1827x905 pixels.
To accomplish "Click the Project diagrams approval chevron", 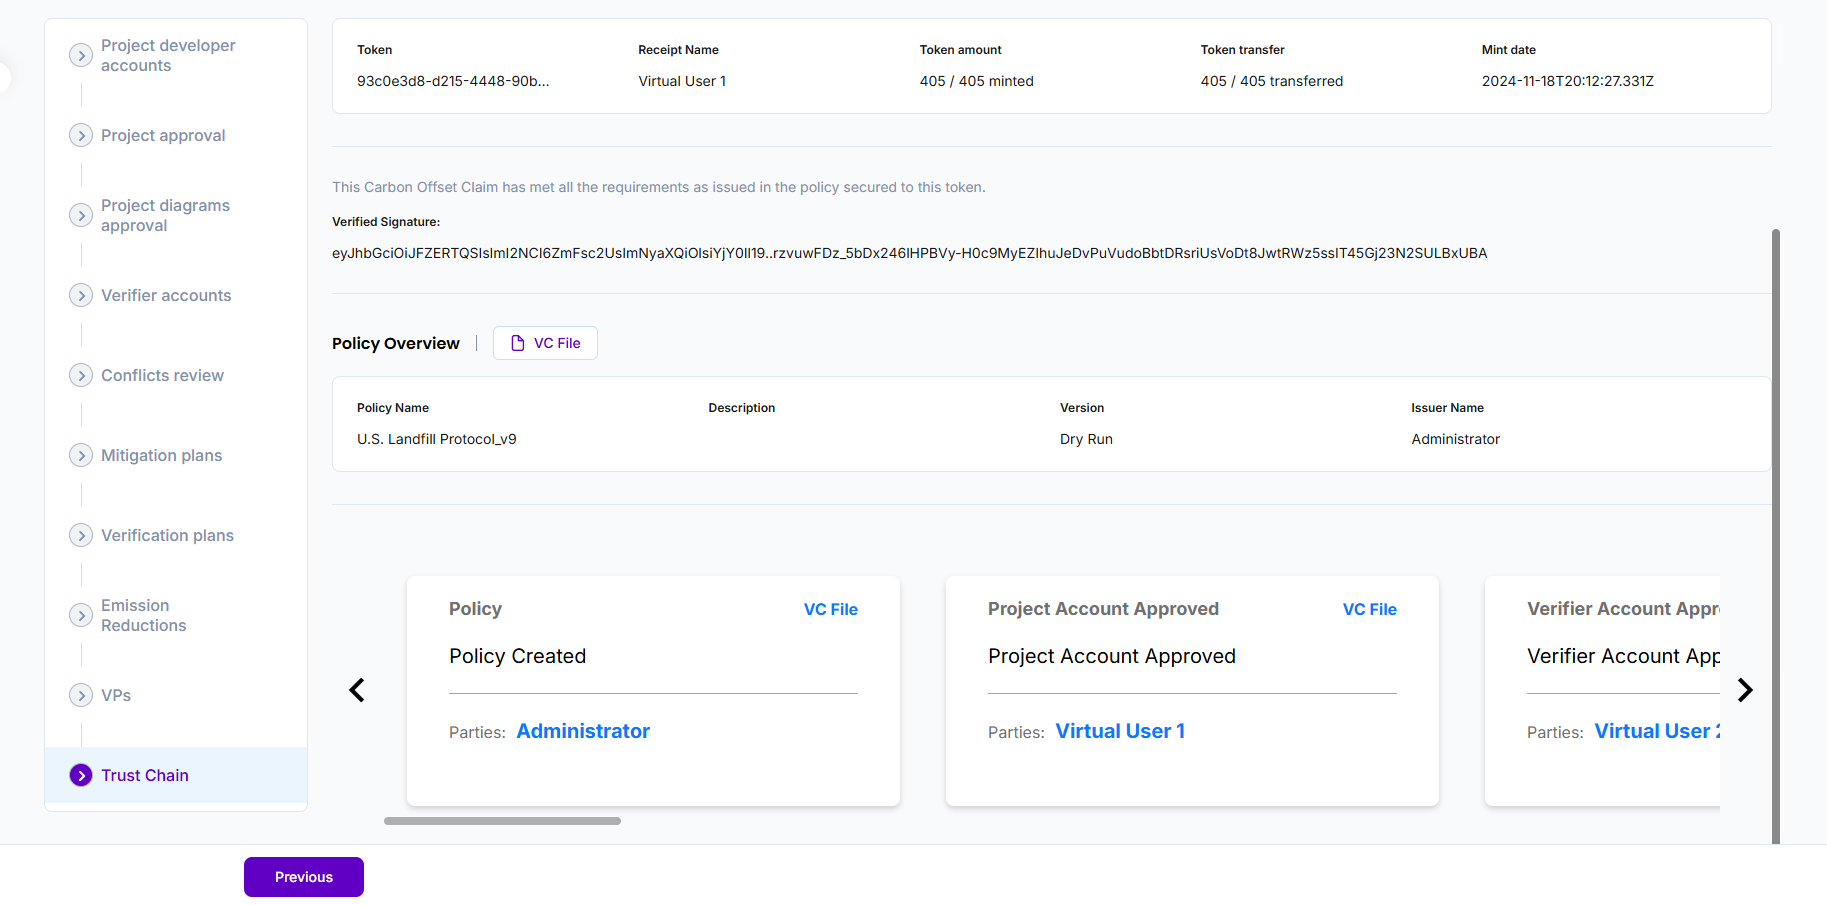I will (81, 216).
